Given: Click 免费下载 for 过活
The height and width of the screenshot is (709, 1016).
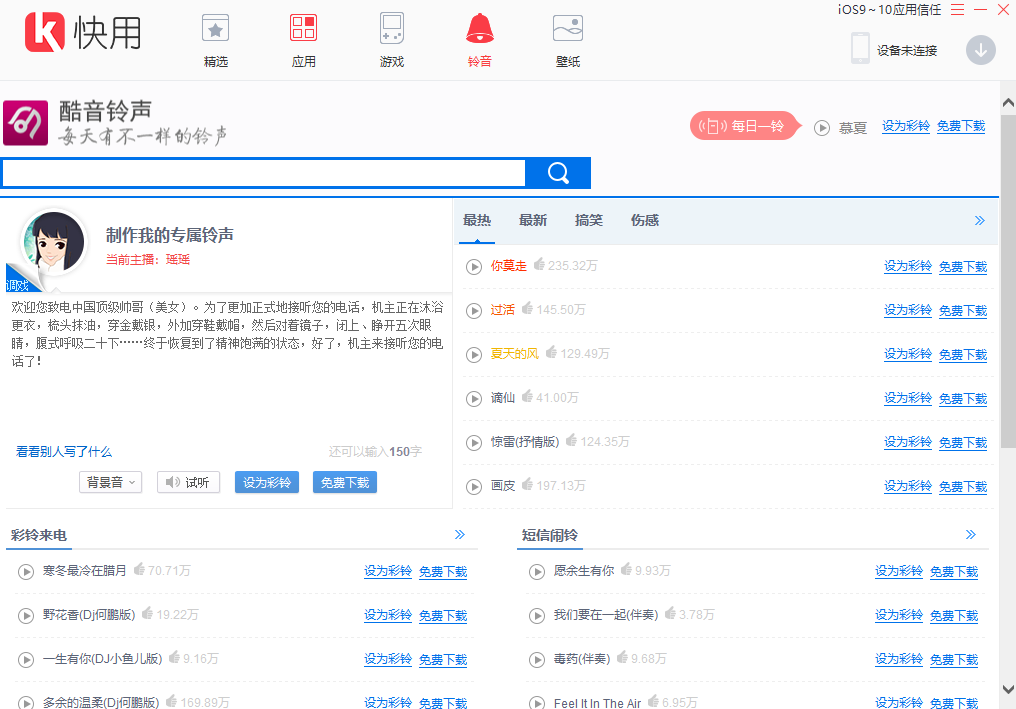Looking at the screenshot, I should (x=962, y=310).
